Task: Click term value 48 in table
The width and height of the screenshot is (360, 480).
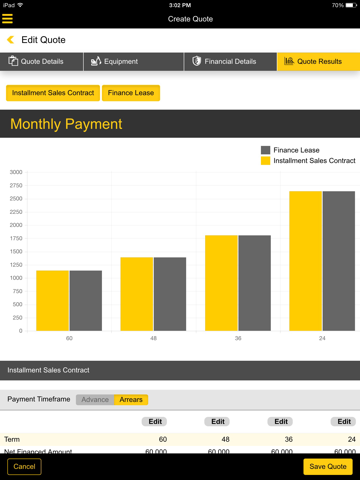Action: click(226, 439)
